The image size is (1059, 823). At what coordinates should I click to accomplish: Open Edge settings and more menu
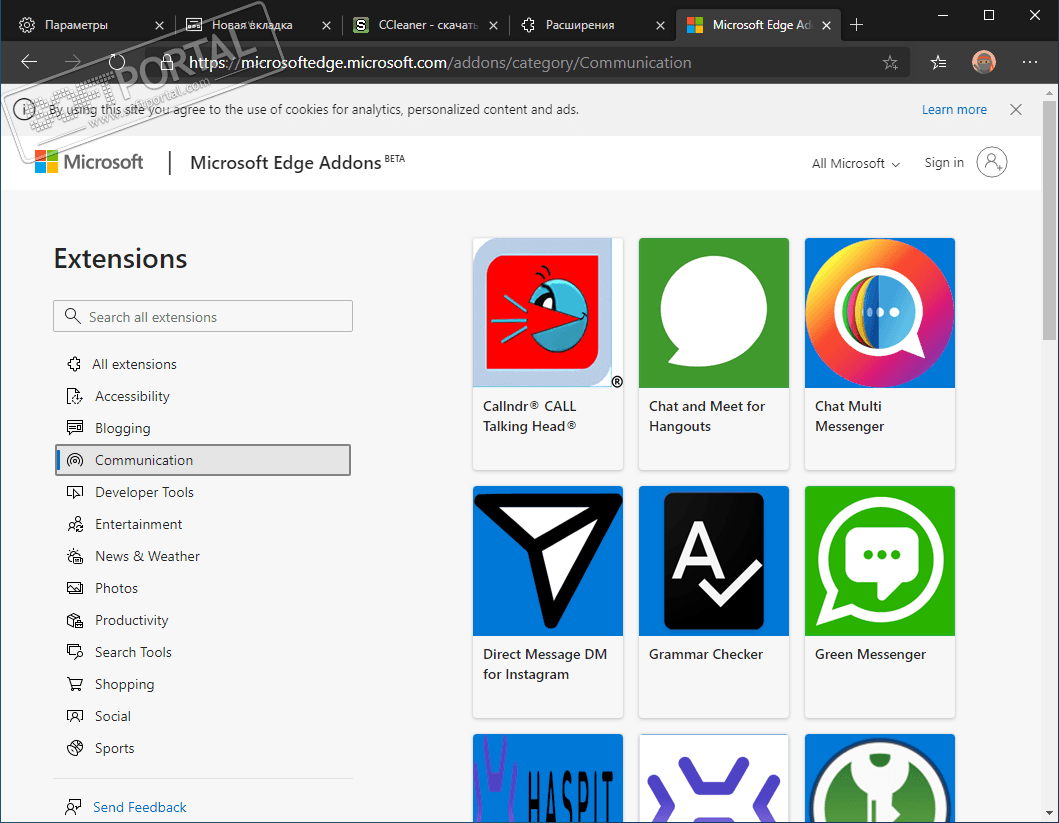click(x=1029, y=62)
